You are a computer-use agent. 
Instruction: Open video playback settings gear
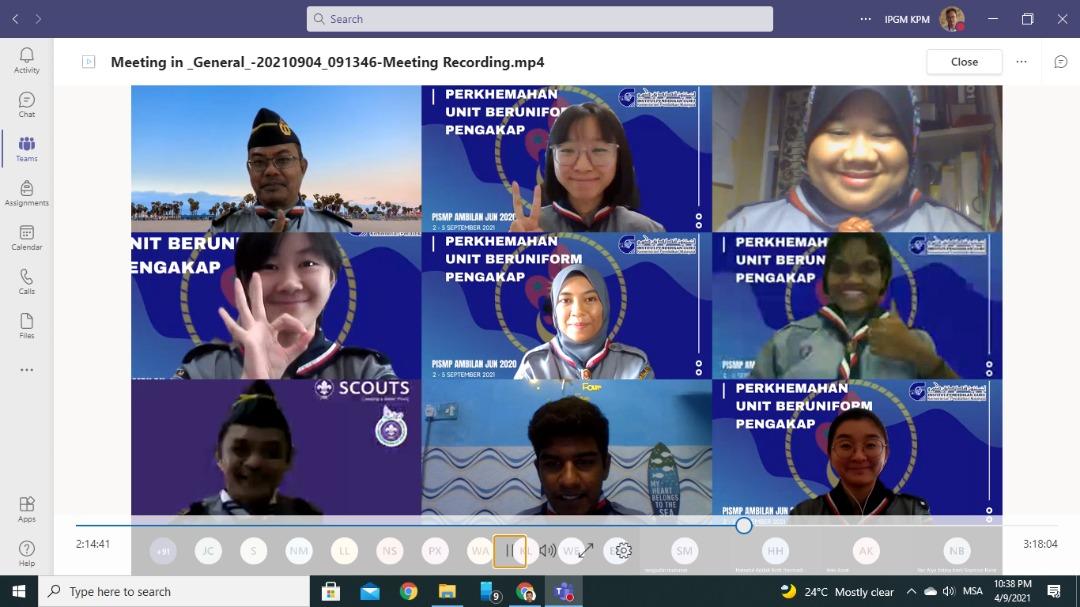(623, 550)
